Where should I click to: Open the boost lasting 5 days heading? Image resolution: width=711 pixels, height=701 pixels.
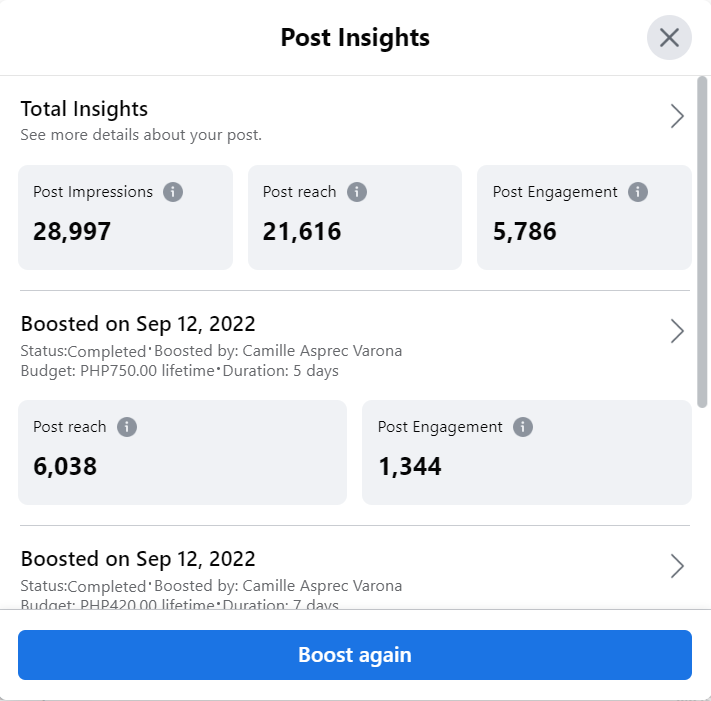click(138, 324)
